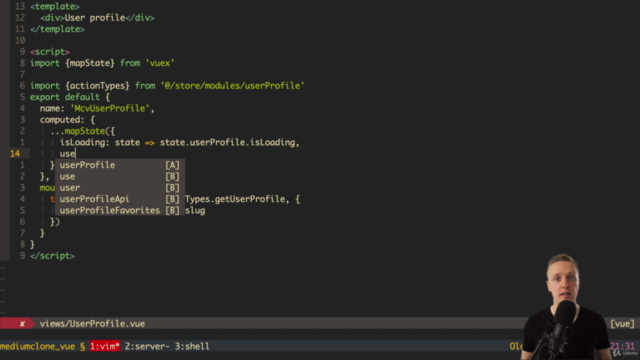Click the current line number 14
Image resolution: width=640 pixels, height=360 pixels.
point(15,154)
